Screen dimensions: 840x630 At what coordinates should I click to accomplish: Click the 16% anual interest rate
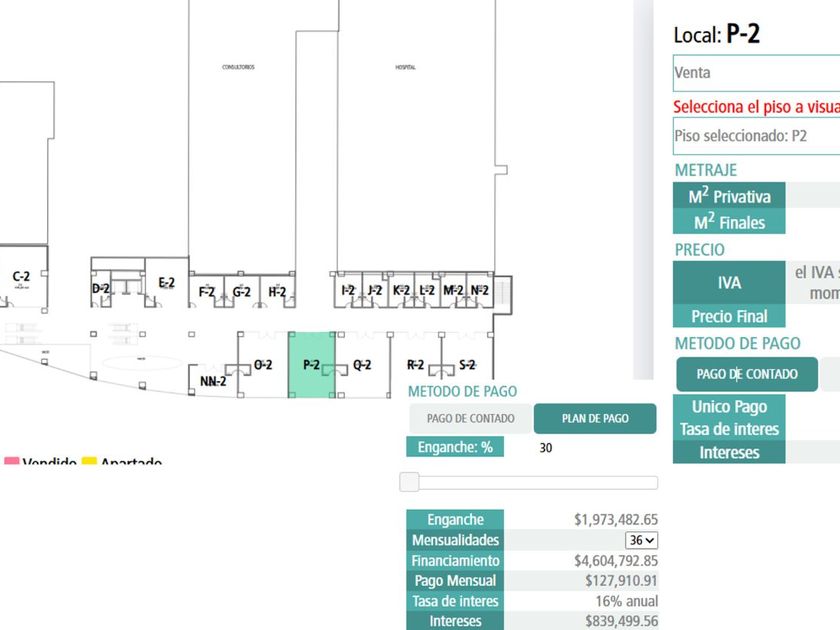pos(627,601)
